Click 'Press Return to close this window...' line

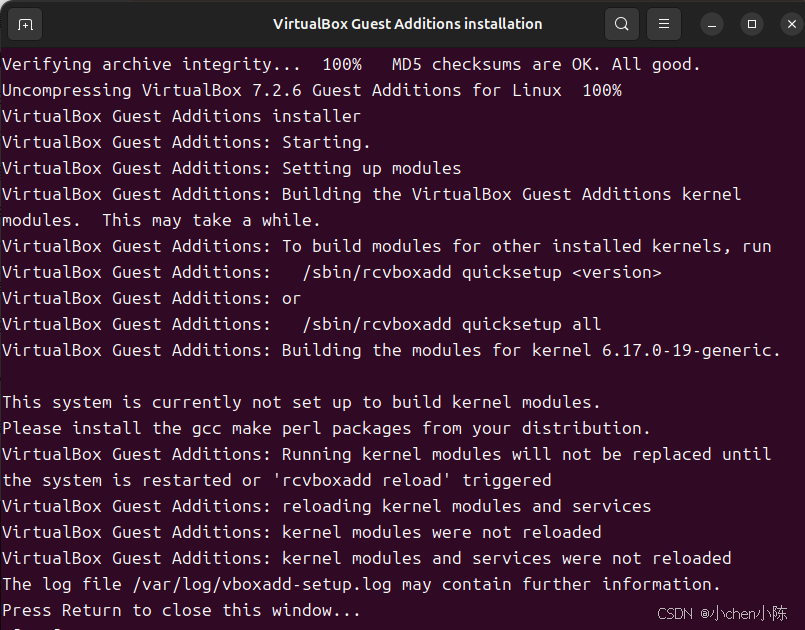(x=181, y=611)
